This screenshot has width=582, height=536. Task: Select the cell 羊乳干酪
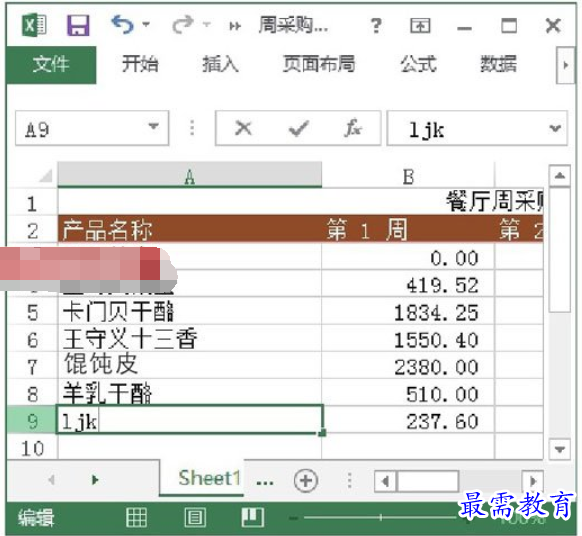tap(190, 392)
